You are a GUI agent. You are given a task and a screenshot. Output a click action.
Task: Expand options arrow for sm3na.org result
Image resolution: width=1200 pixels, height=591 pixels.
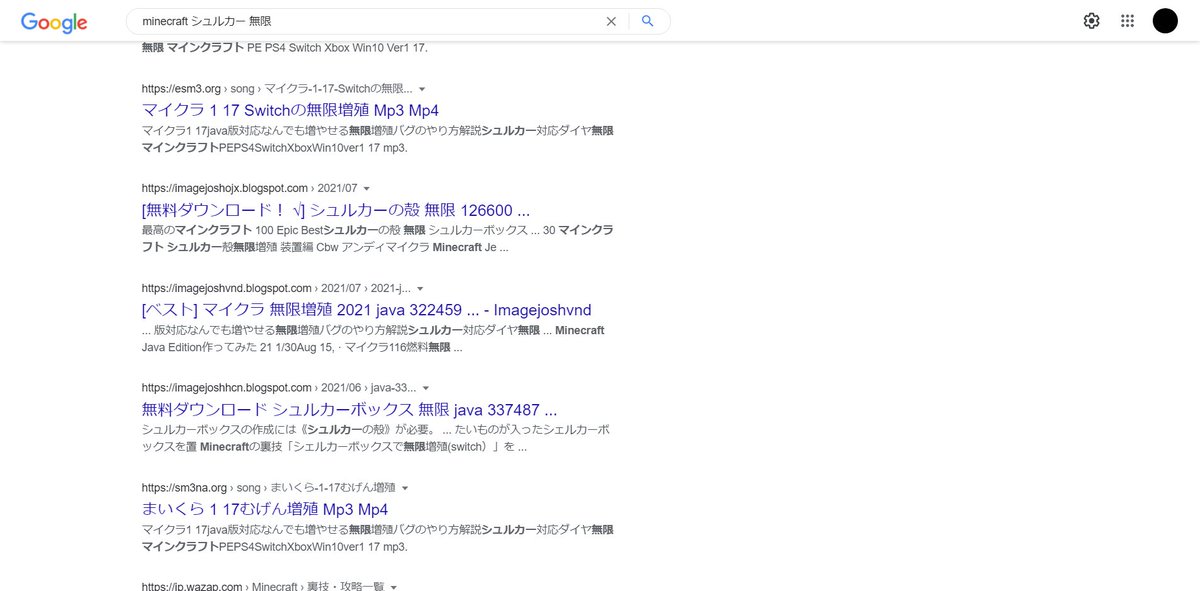[x=405, y=488]
